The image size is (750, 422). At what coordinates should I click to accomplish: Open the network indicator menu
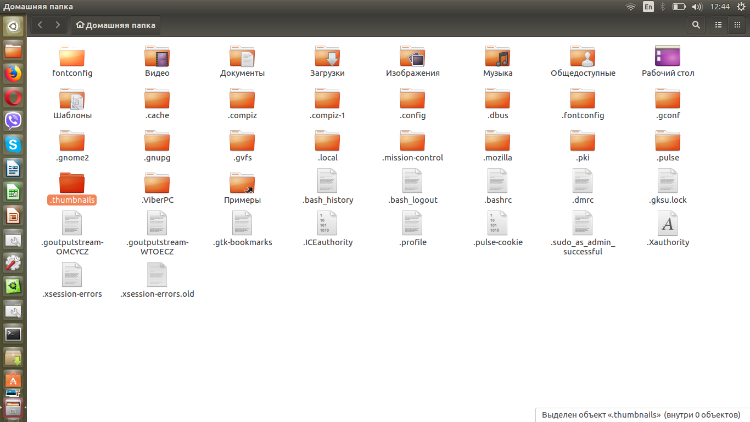(x=631, y=6)
